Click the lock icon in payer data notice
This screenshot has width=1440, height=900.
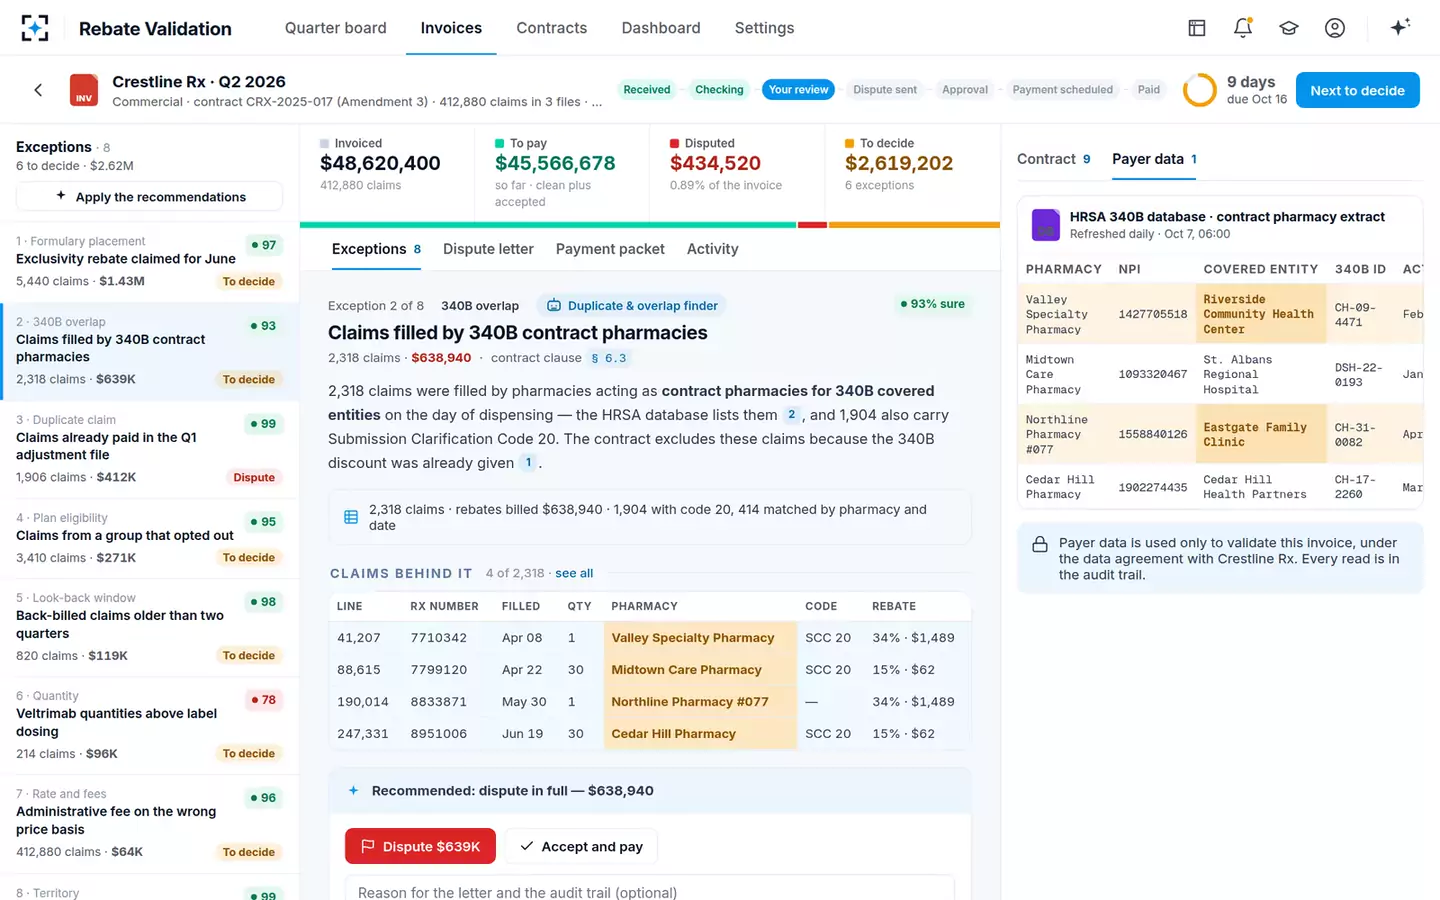coord(1040,545)
